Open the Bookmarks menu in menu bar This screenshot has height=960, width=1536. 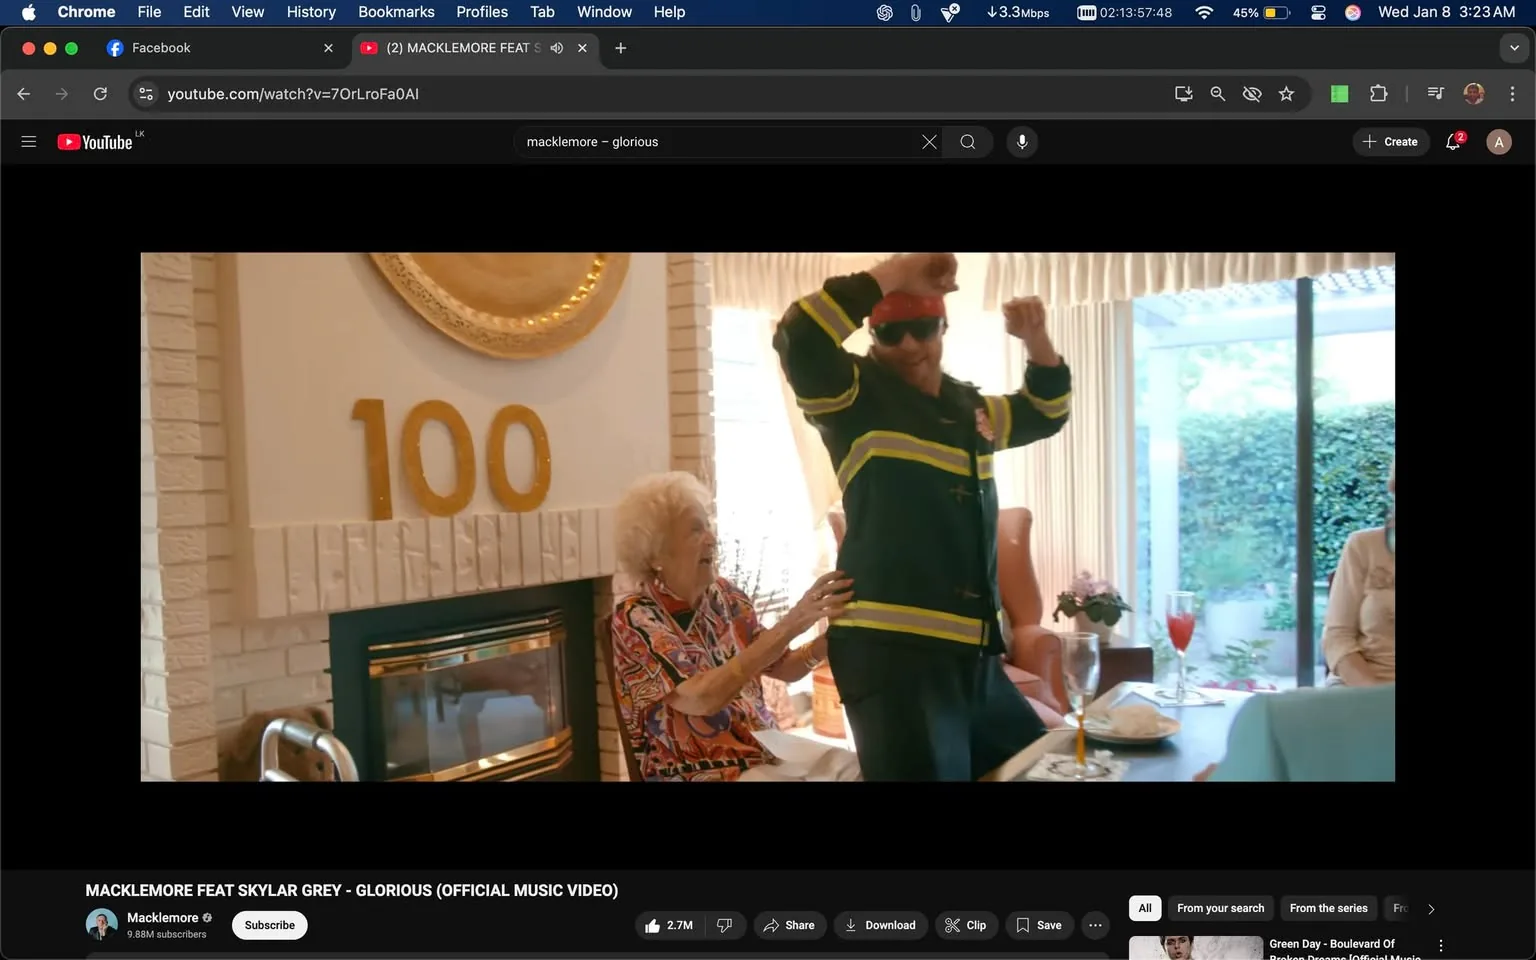[x=396, y=12]
